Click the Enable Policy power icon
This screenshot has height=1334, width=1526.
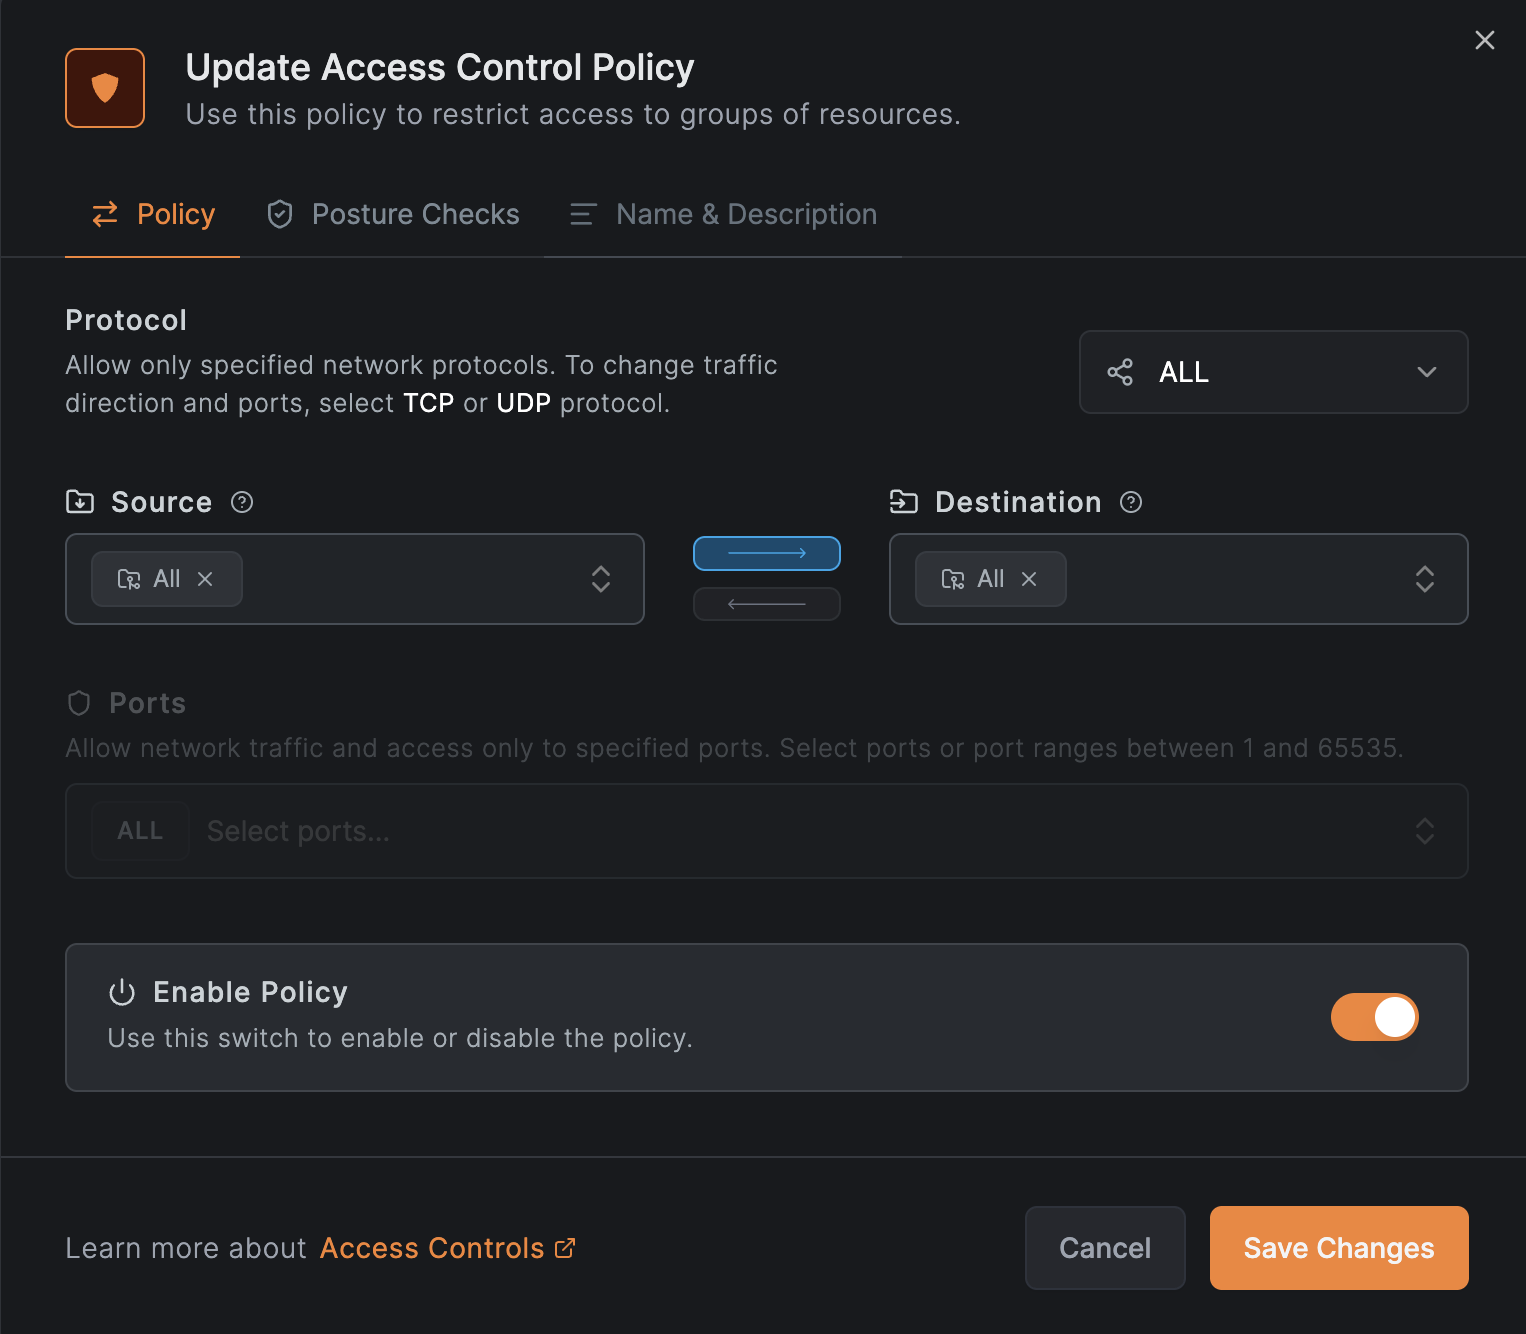(122, 992)
